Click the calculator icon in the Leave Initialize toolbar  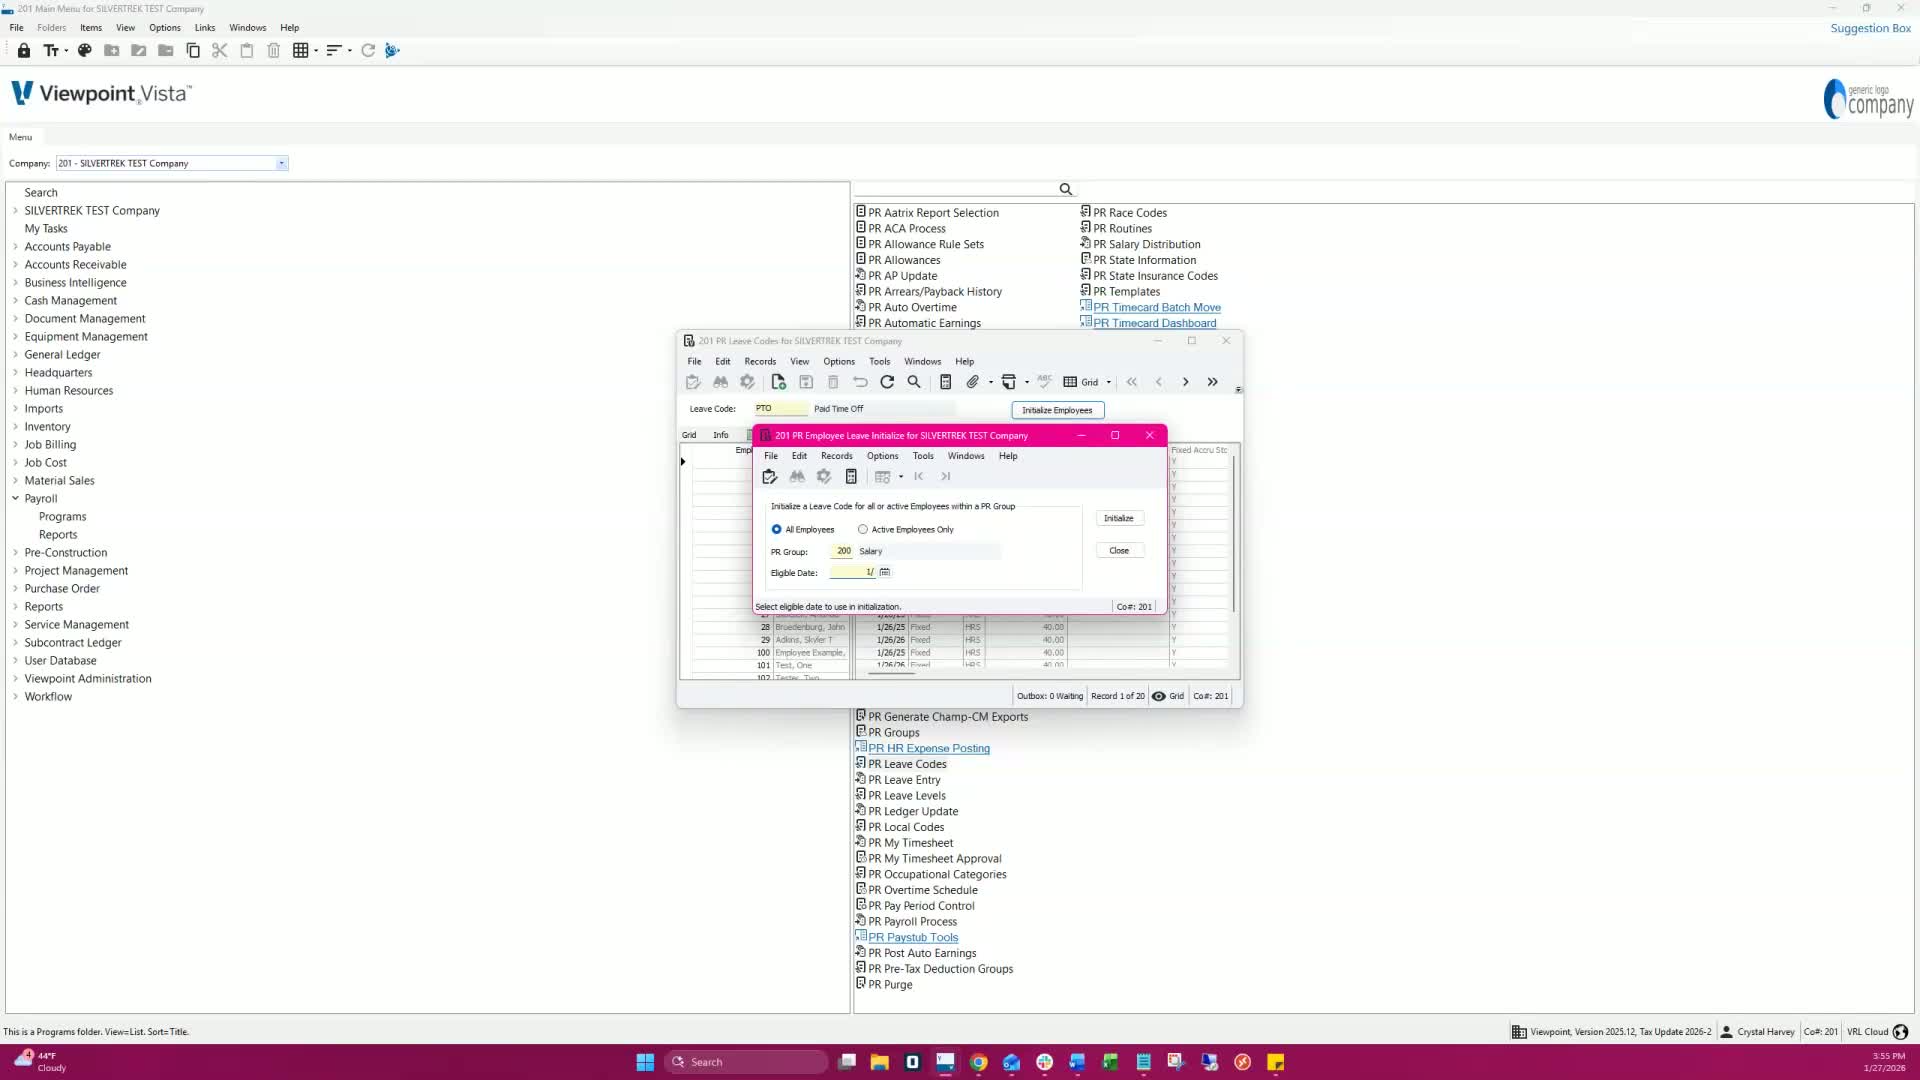(851, 477)
